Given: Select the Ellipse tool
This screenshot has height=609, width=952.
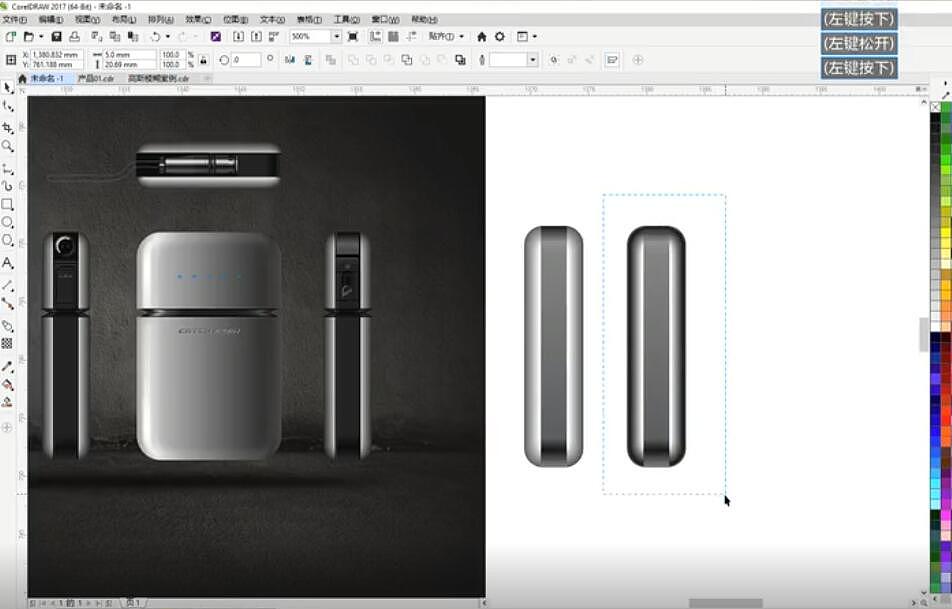Looking at the screenshot, I should [x=8, y=222].
